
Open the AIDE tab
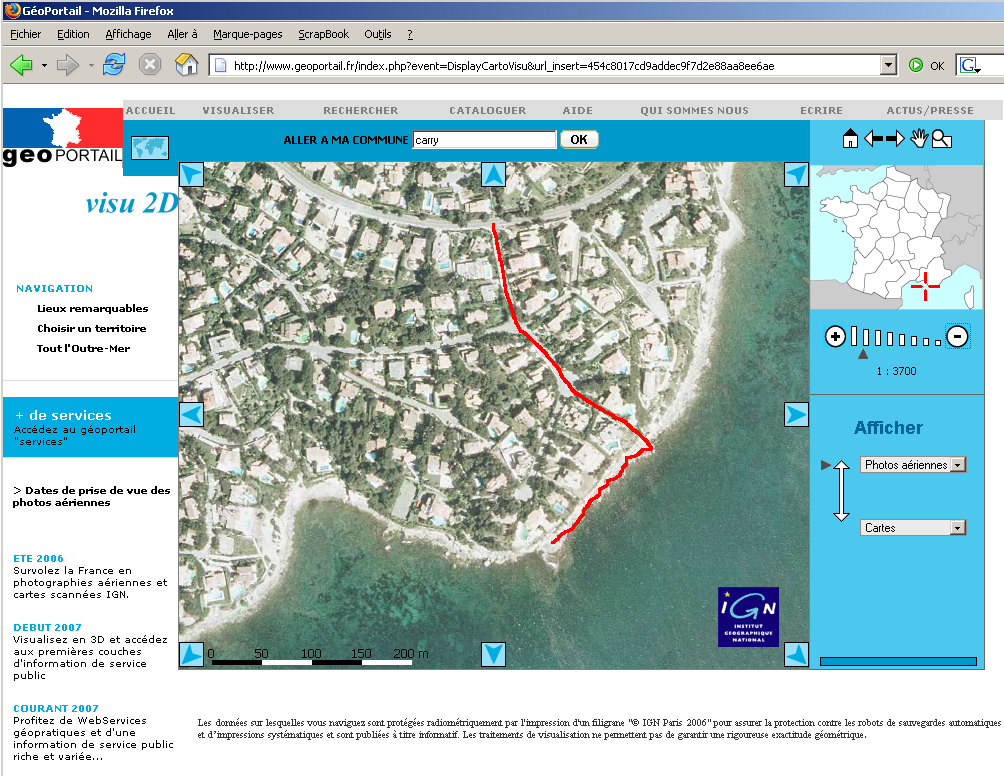coord(578,110)
